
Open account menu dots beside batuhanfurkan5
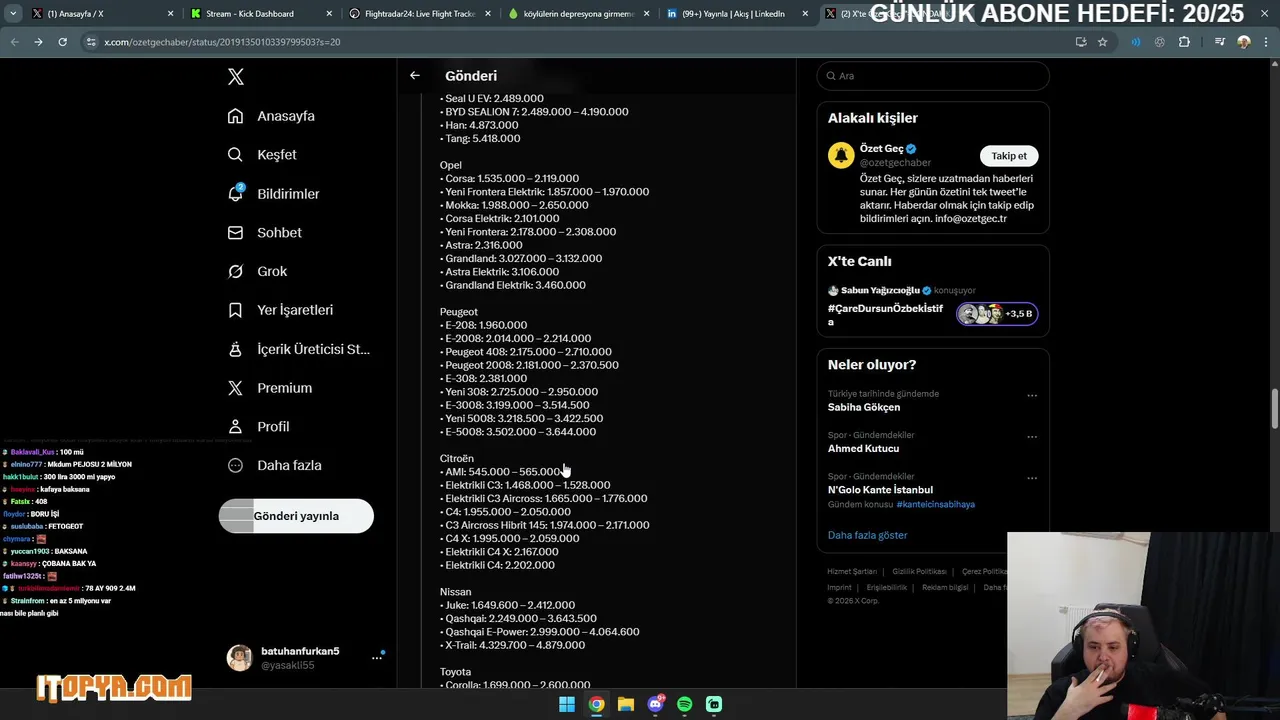click(377, 657)
